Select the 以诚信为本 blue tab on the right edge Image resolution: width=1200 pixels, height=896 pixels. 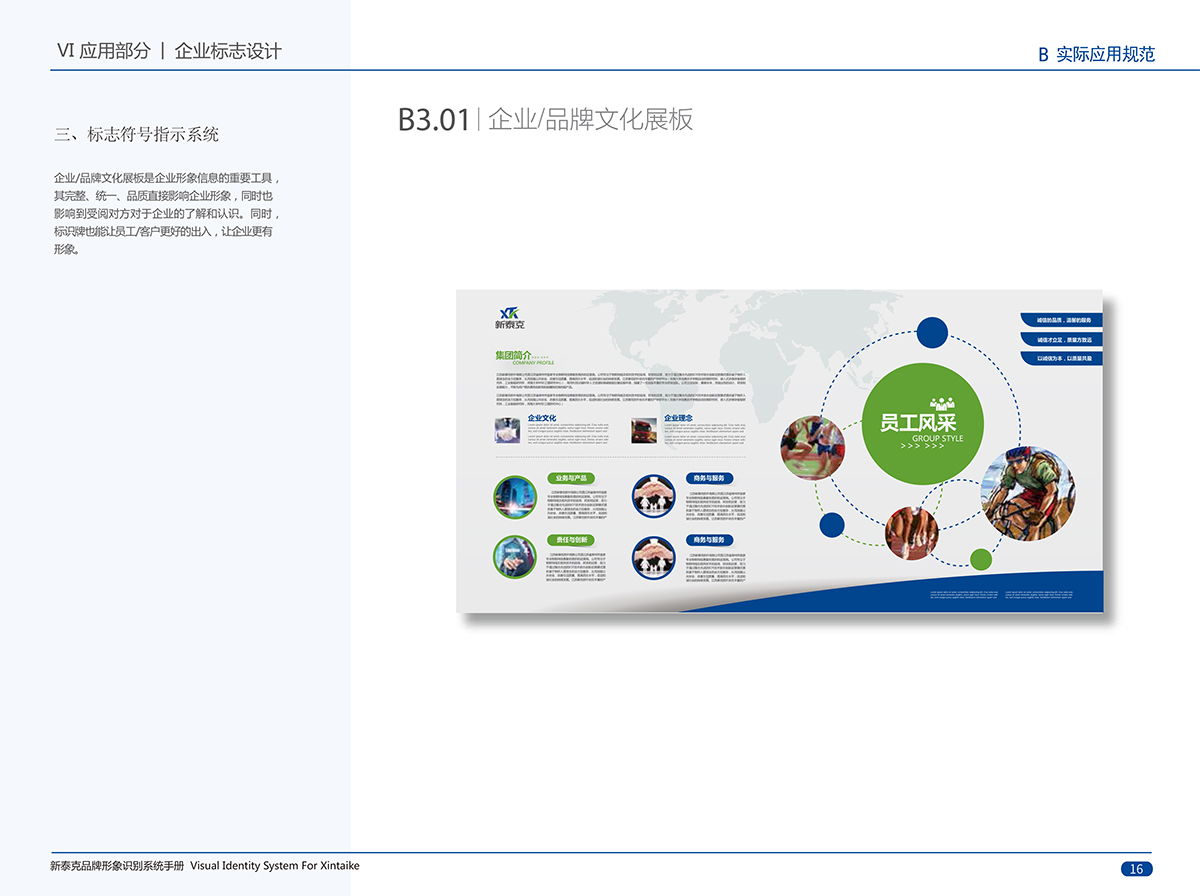[1062, 357]
